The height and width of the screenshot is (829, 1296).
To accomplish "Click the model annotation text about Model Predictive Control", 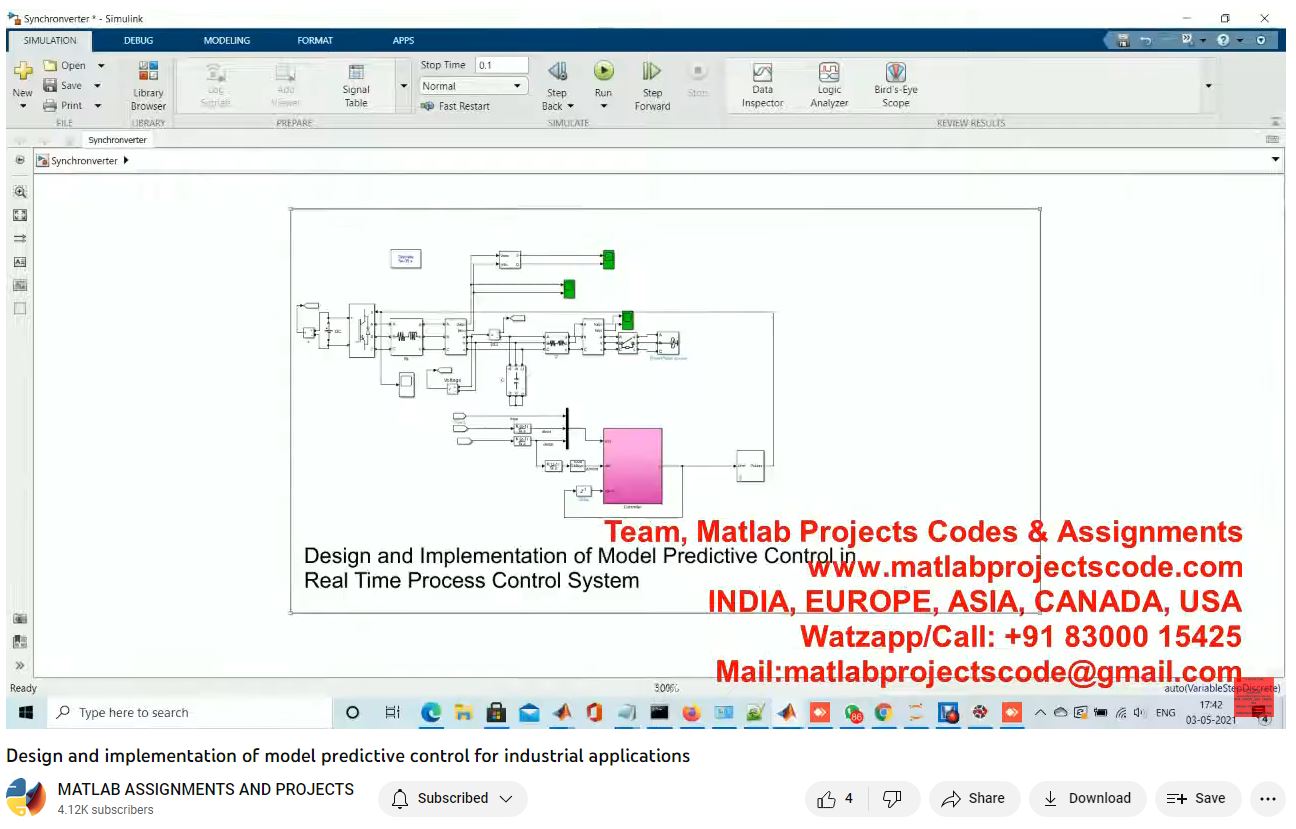I will click(x=579, y=568).
